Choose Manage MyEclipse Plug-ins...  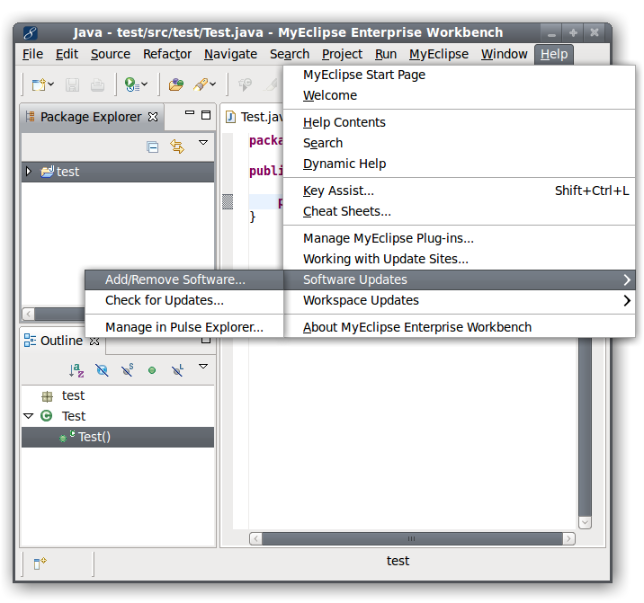pos(459,238)
